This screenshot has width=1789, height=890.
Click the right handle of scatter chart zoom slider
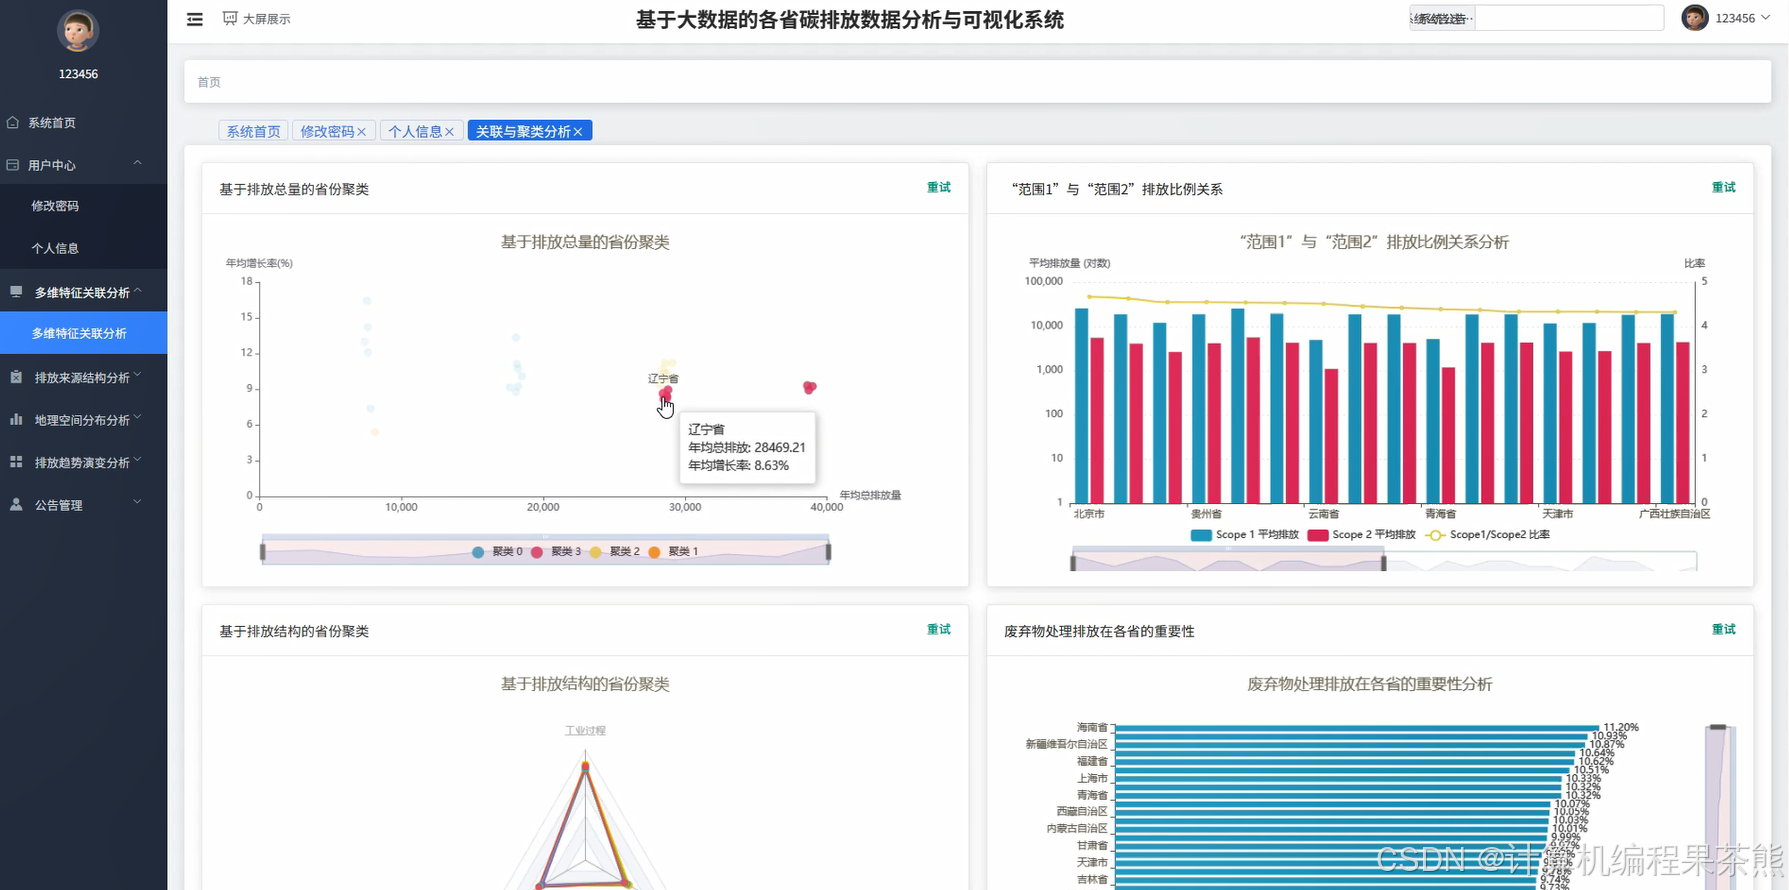(x=829, y=551)
